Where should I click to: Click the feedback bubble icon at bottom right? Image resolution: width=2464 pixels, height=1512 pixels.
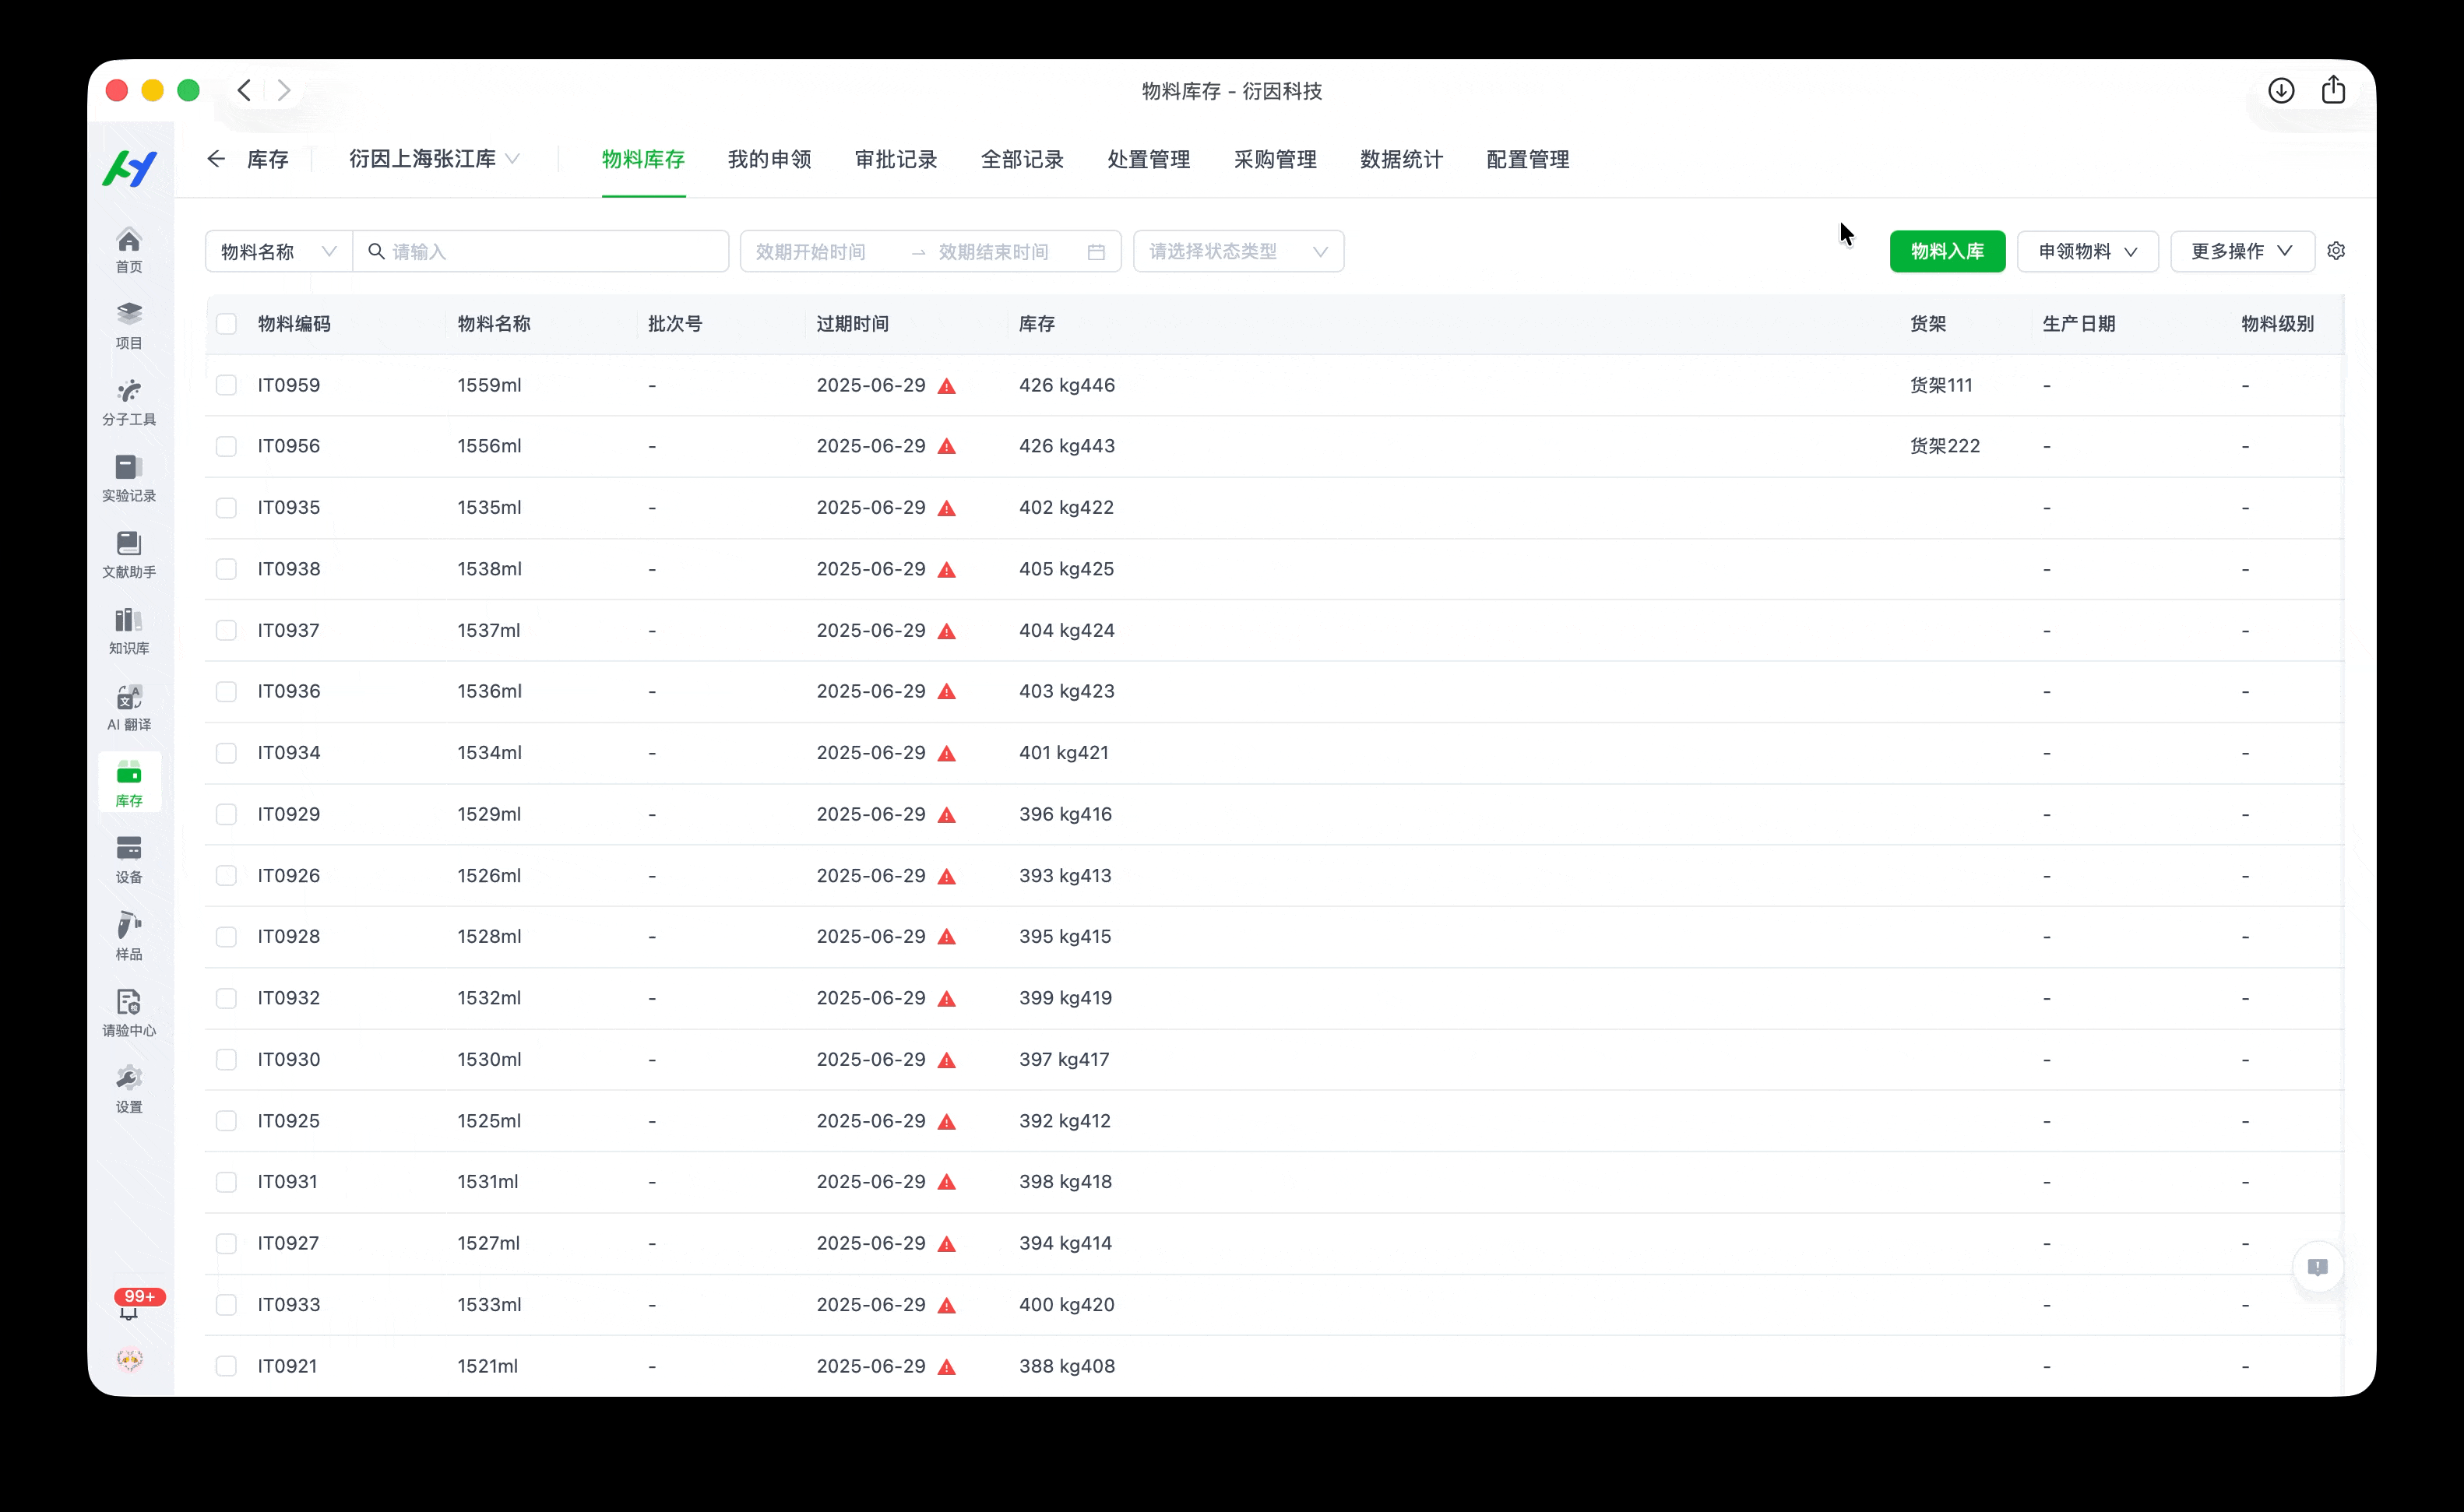pyautogui.click(x=2317, y=1267)
